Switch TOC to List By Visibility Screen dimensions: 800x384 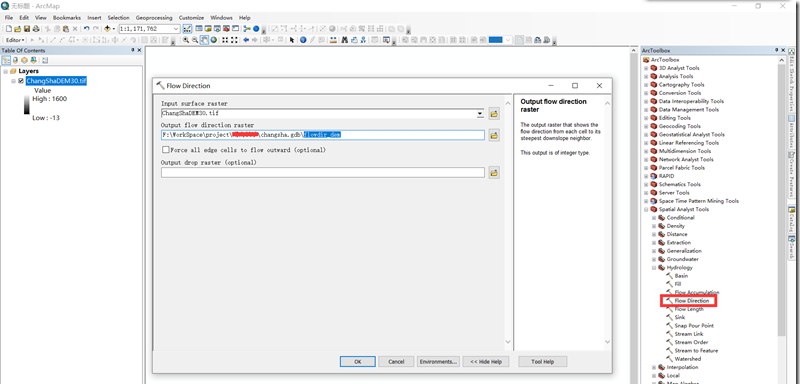[24, 60]
